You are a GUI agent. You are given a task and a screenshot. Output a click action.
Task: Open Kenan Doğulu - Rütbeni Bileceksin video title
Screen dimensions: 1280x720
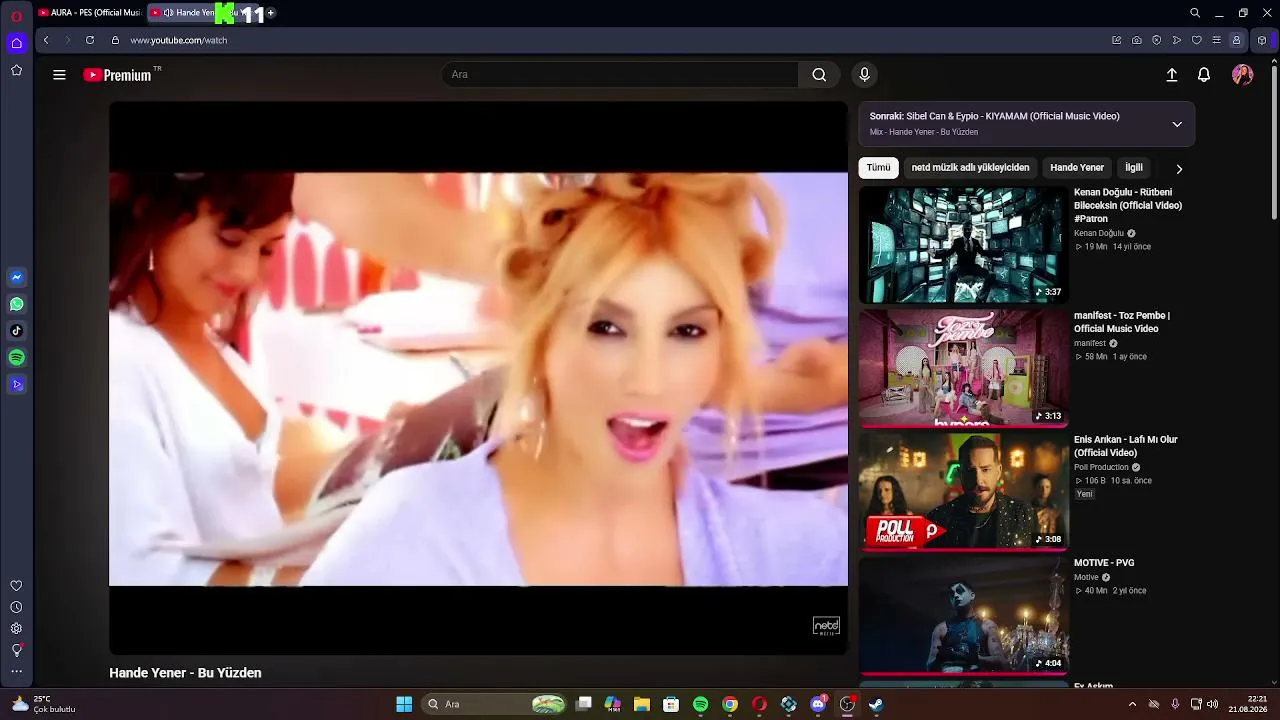[1128, 205]
